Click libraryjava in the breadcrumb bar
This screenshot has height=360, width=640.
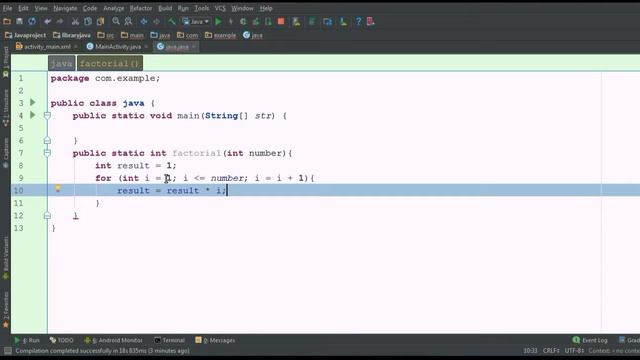pyautogui.click(x=72, y=35)
